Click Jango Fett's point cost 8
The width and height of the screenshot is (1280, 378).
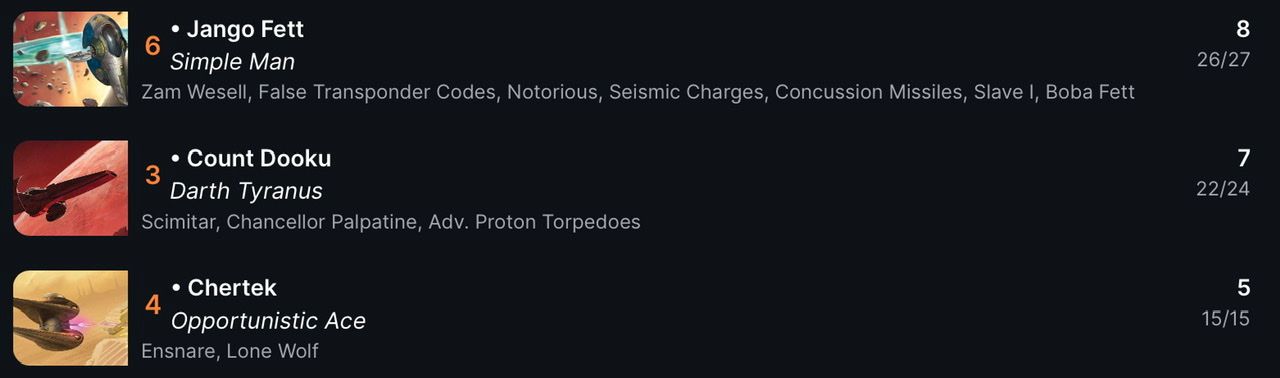(x=1243, y=29)
